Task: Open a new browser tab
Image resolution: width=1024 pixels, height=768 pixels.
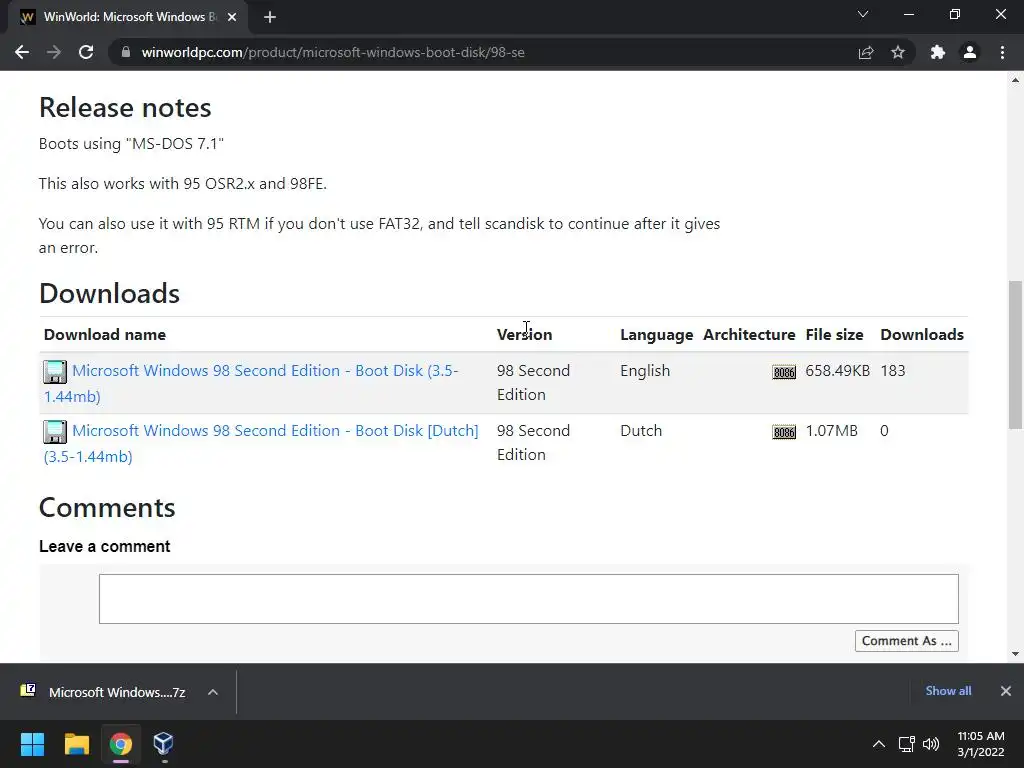Action: point(270,17)
